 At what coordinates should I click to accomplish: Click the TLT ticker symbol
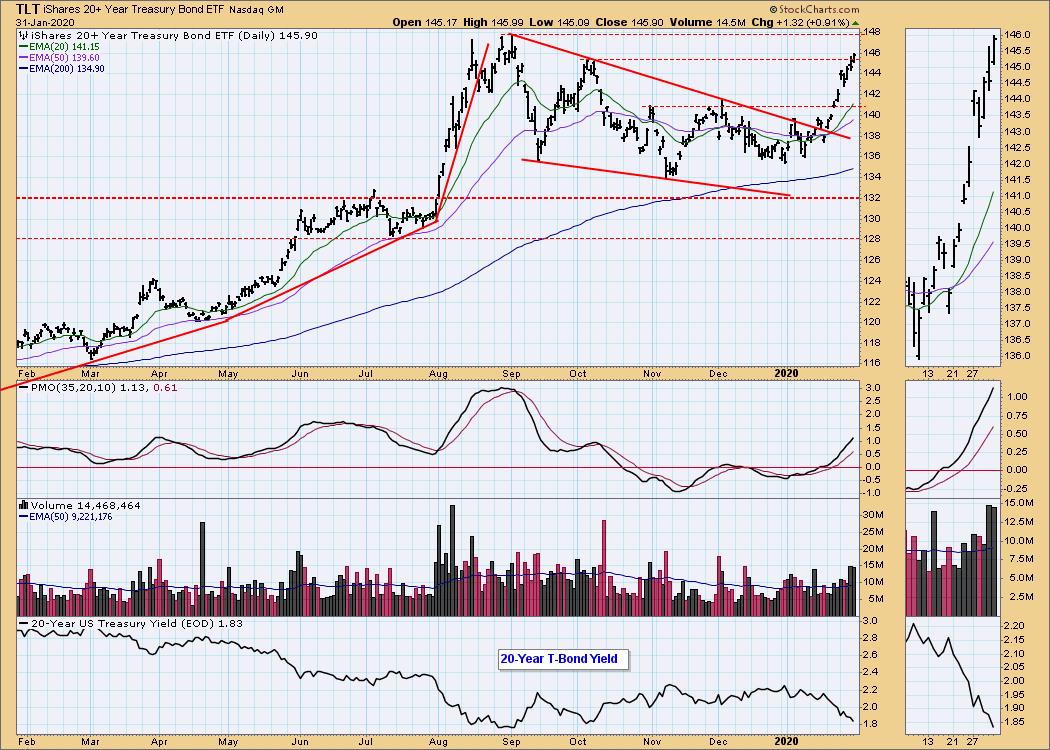pos(27,9)
